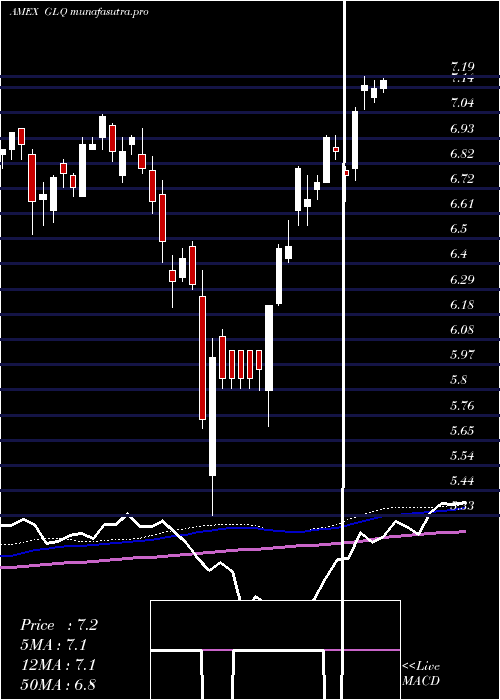Click the 6.5 price axis label

(459, 229)
